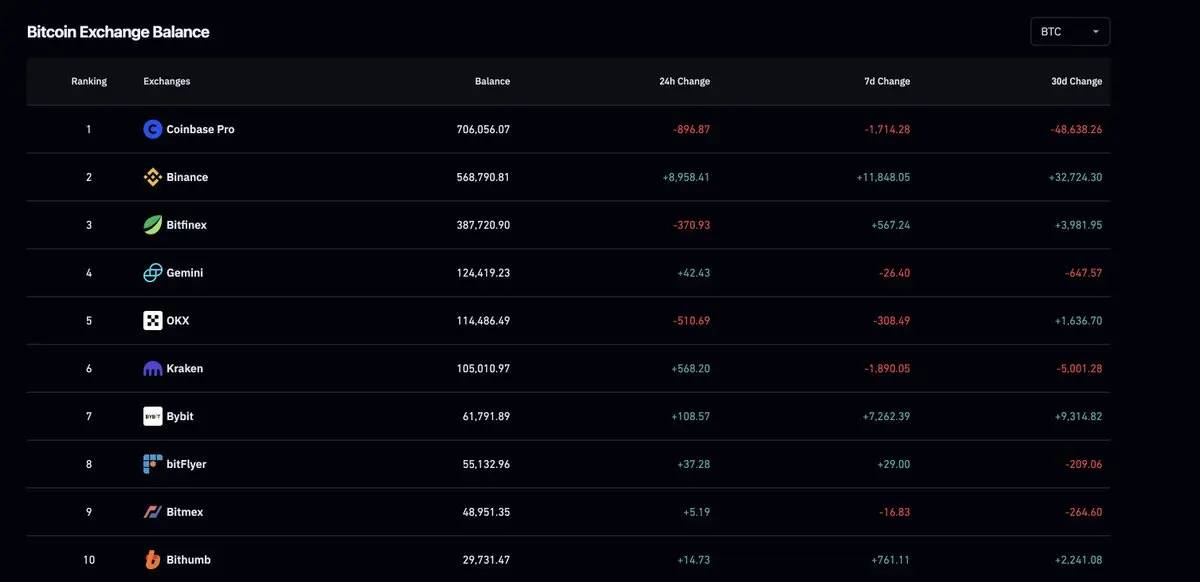
Task: Select Bybit balance 61,791.89
Action: coord(486,416)
